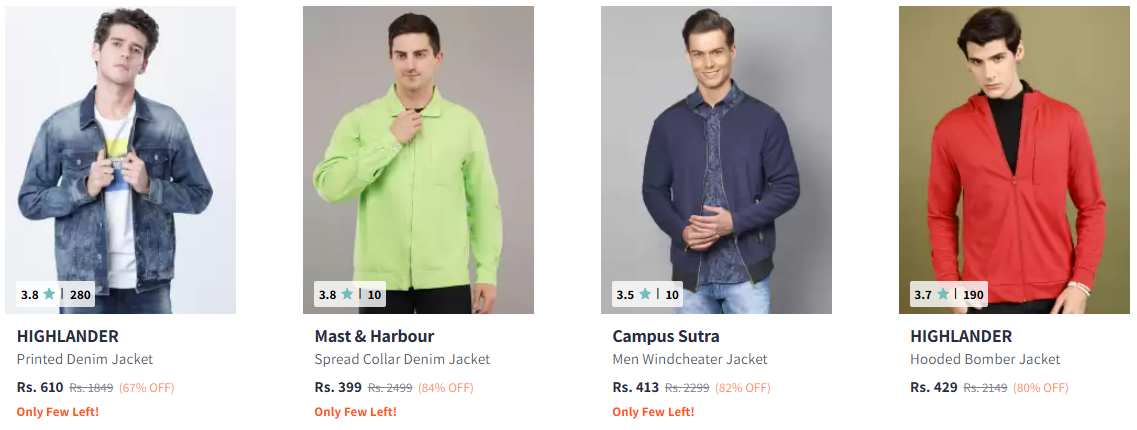Open the green collar jacket product image
The height and width of the screenshot is (430, 1137).
click(418, 160)
